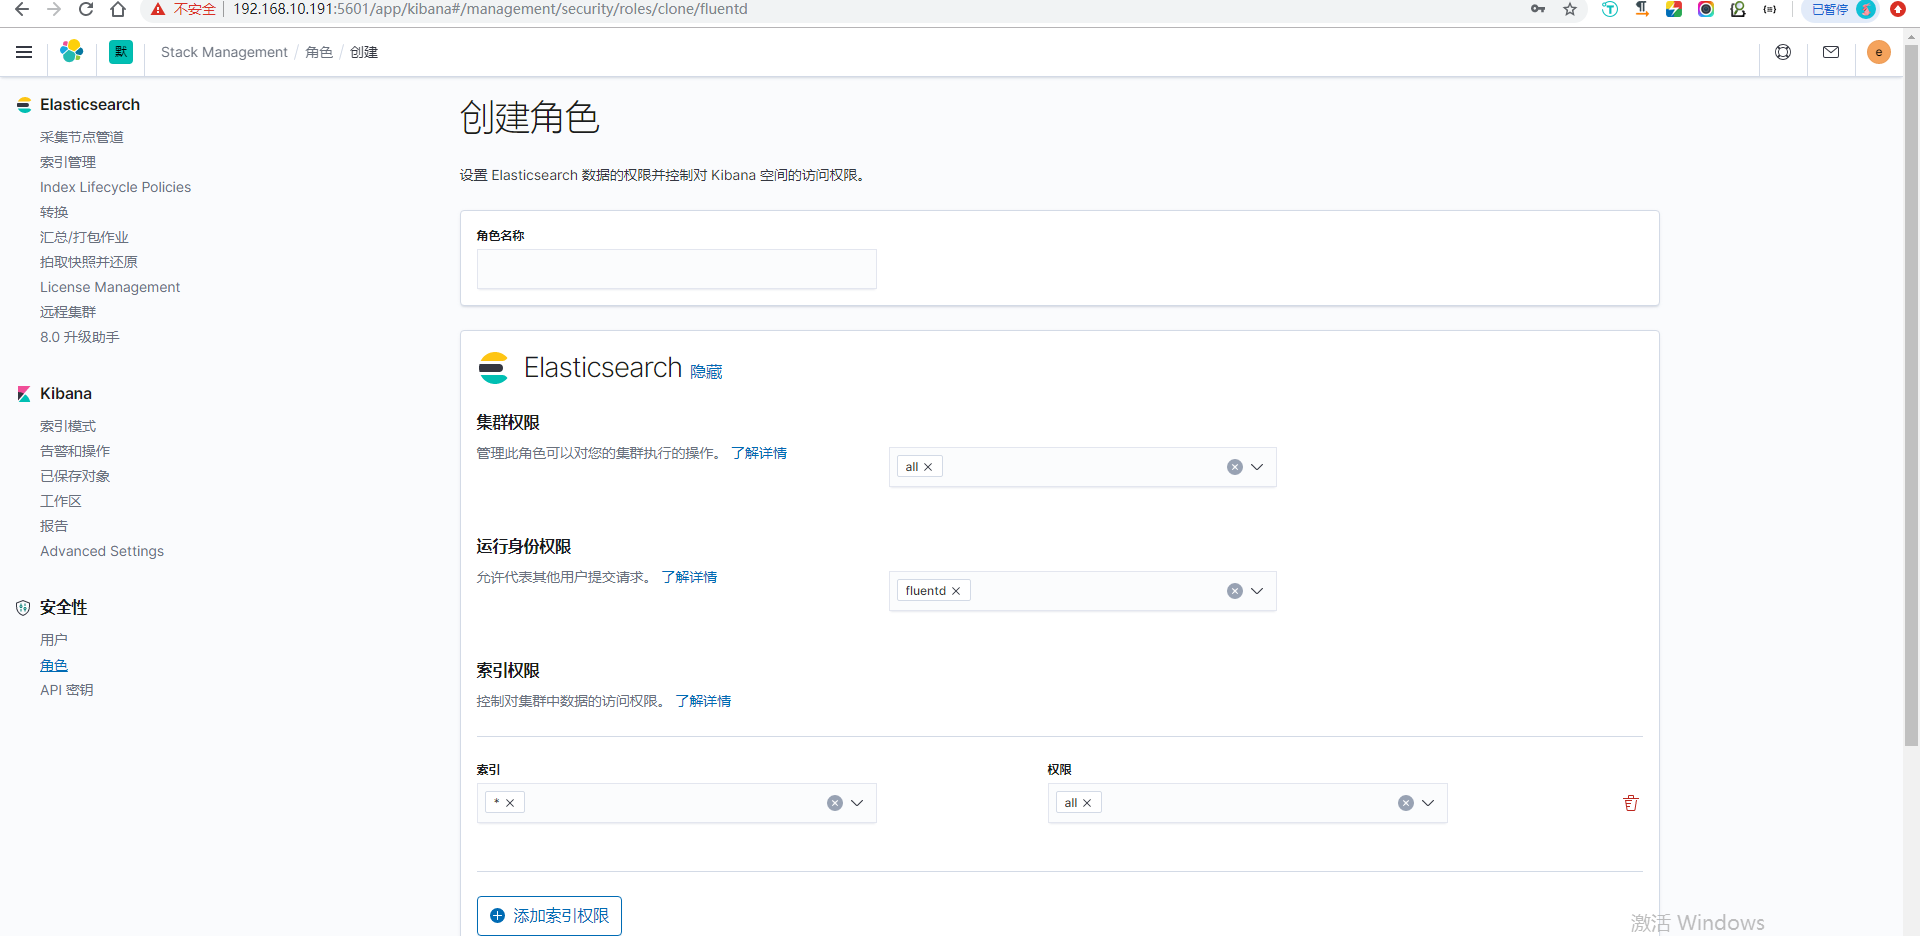Expand the index privileges dropdown
This screenshot has width=1920, height=936.
tap(1429, 803)
